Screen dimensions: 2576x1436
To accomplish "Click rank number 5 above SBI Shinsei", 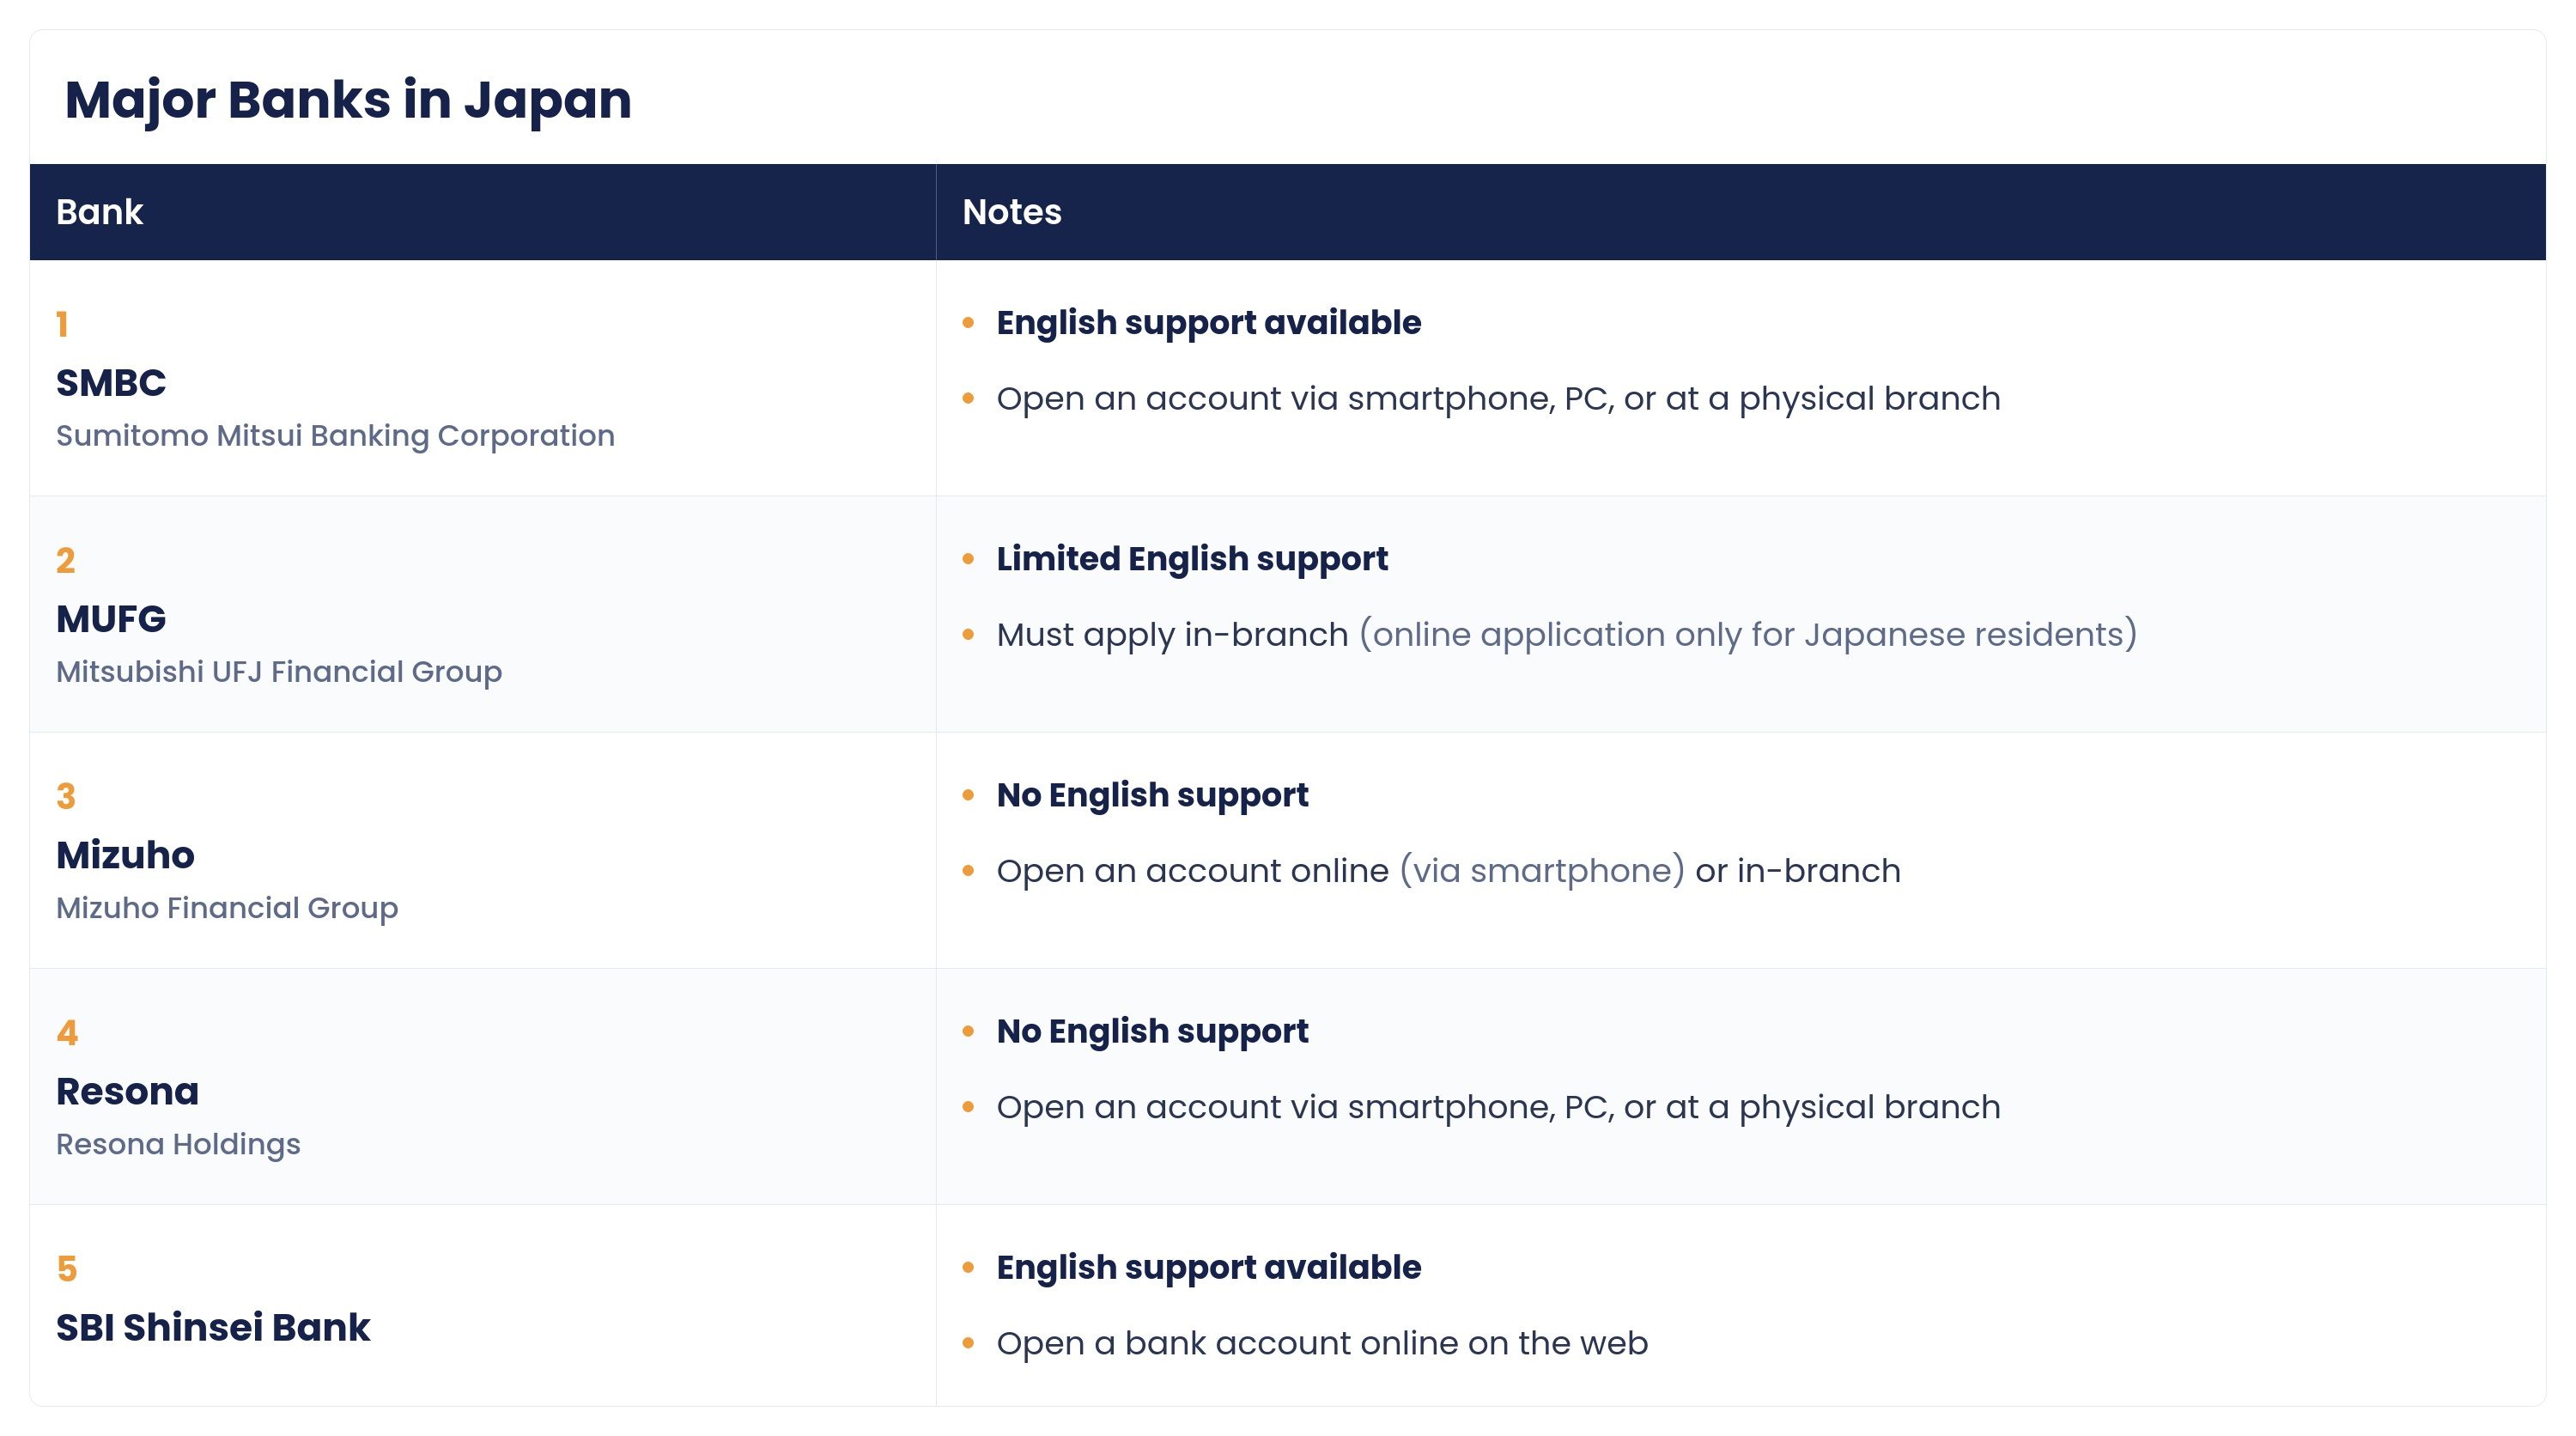I will 67,1269.
